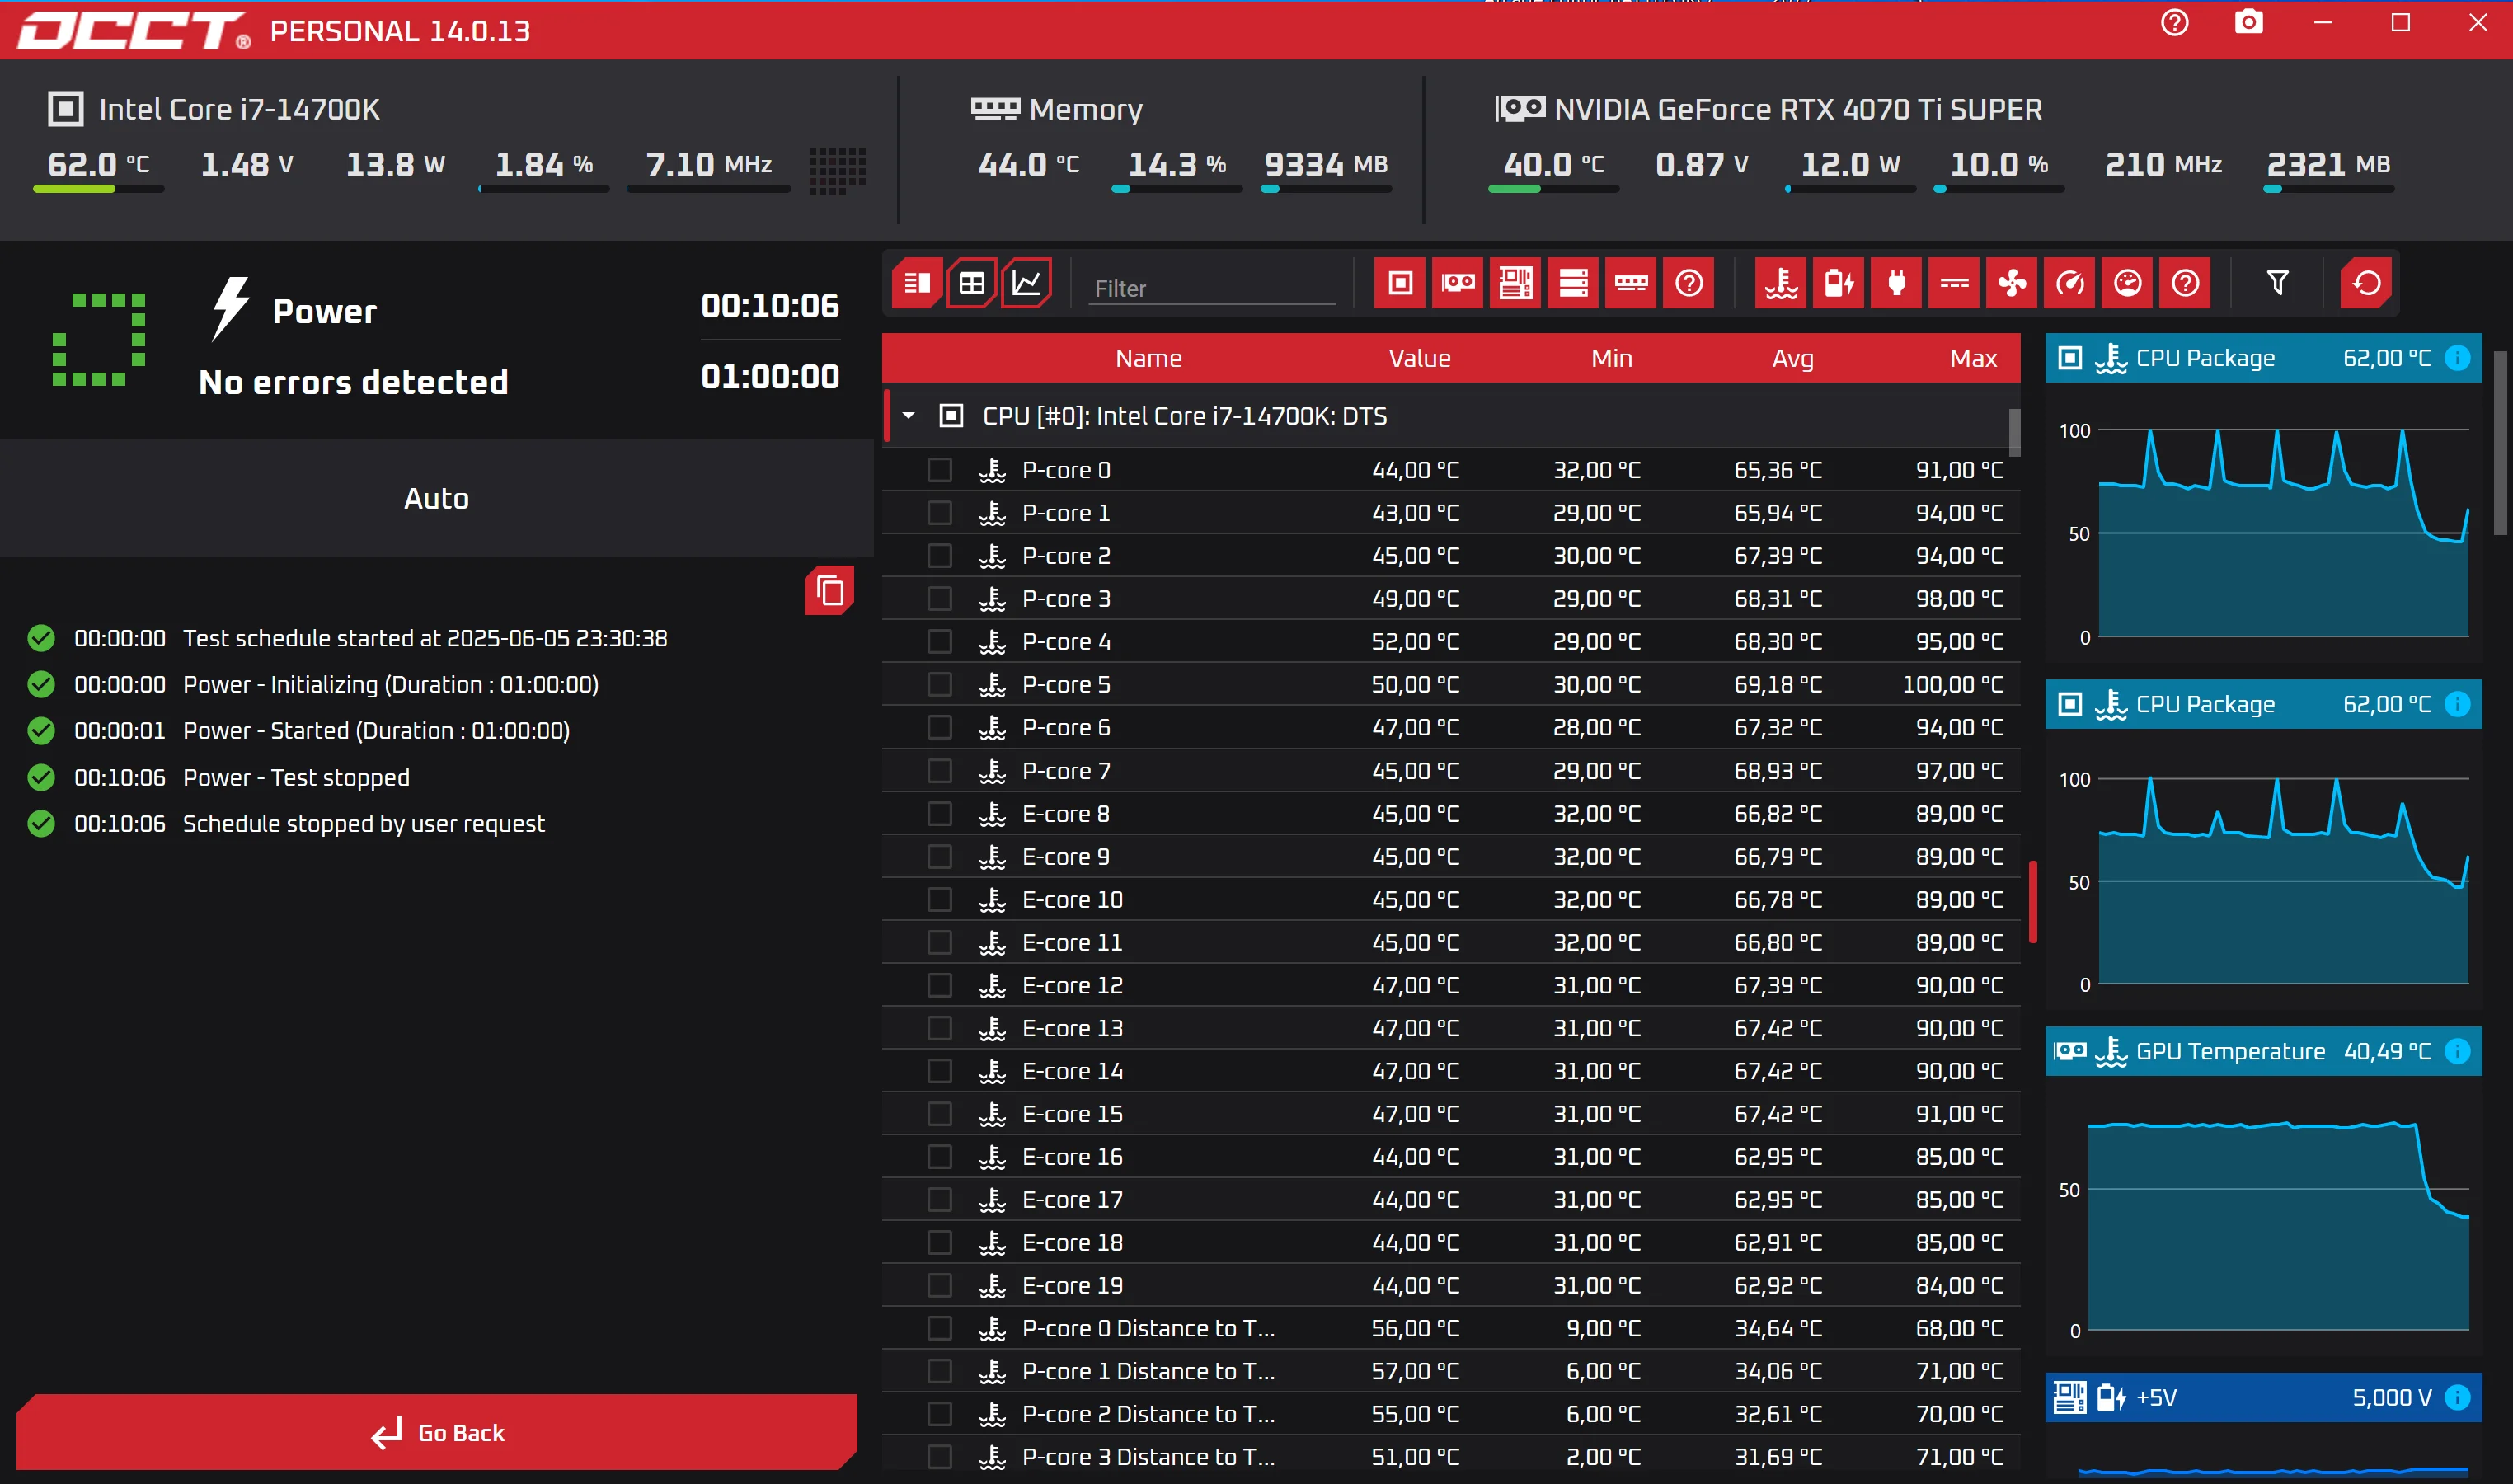Copy the test log with clipboard icon

pos(829,591)
